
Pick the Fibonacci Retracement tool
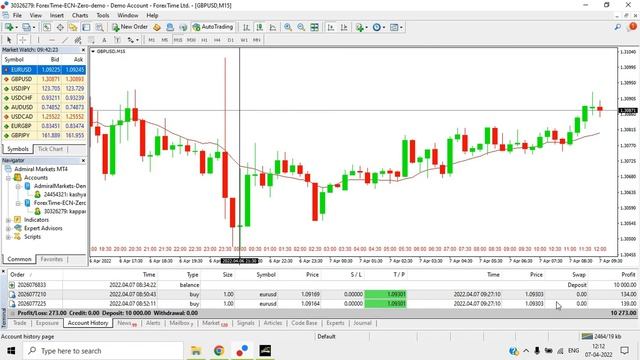91,40
